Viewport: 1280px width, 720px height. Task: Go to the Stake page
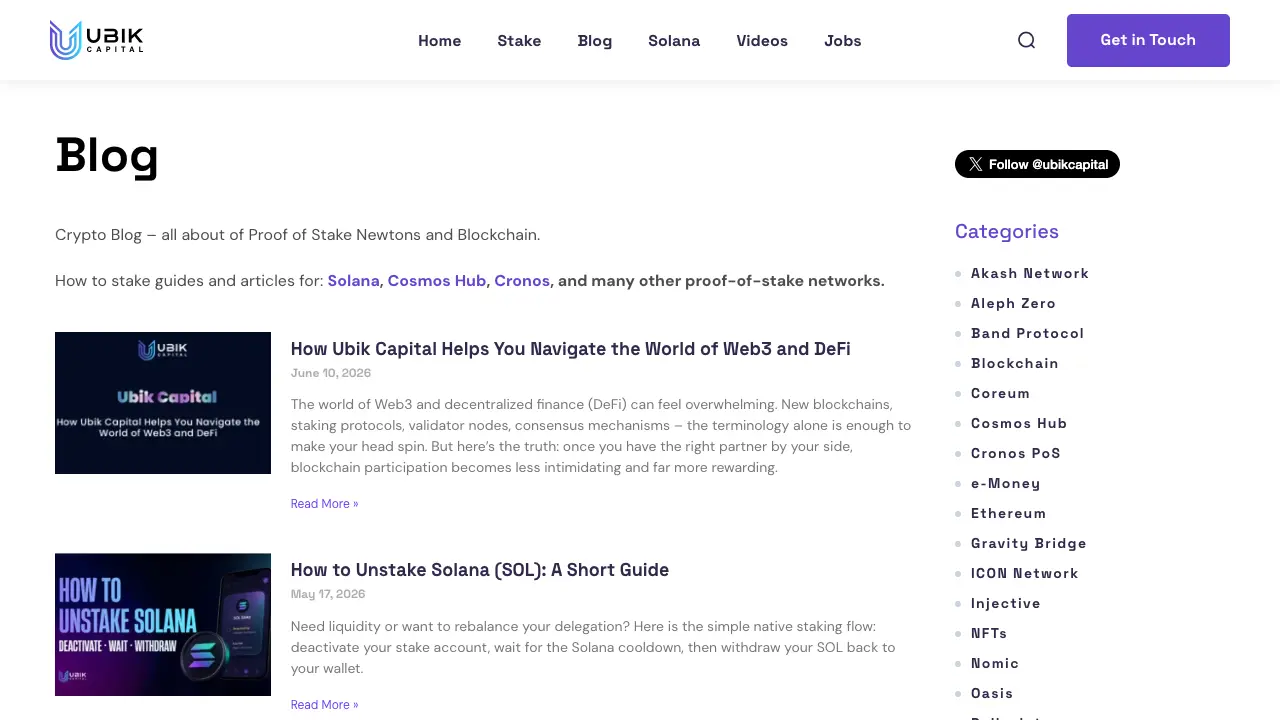[519, 41]
